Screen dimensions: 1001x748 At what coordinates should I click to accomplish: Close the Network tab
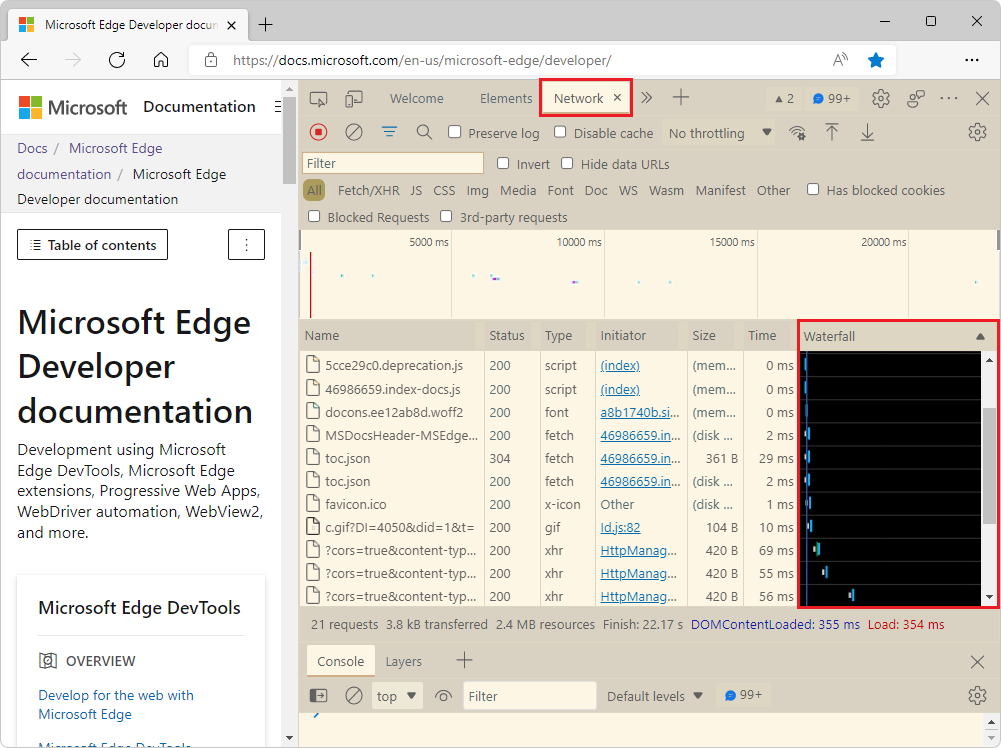pyautogui.click(x=617, y=98)
